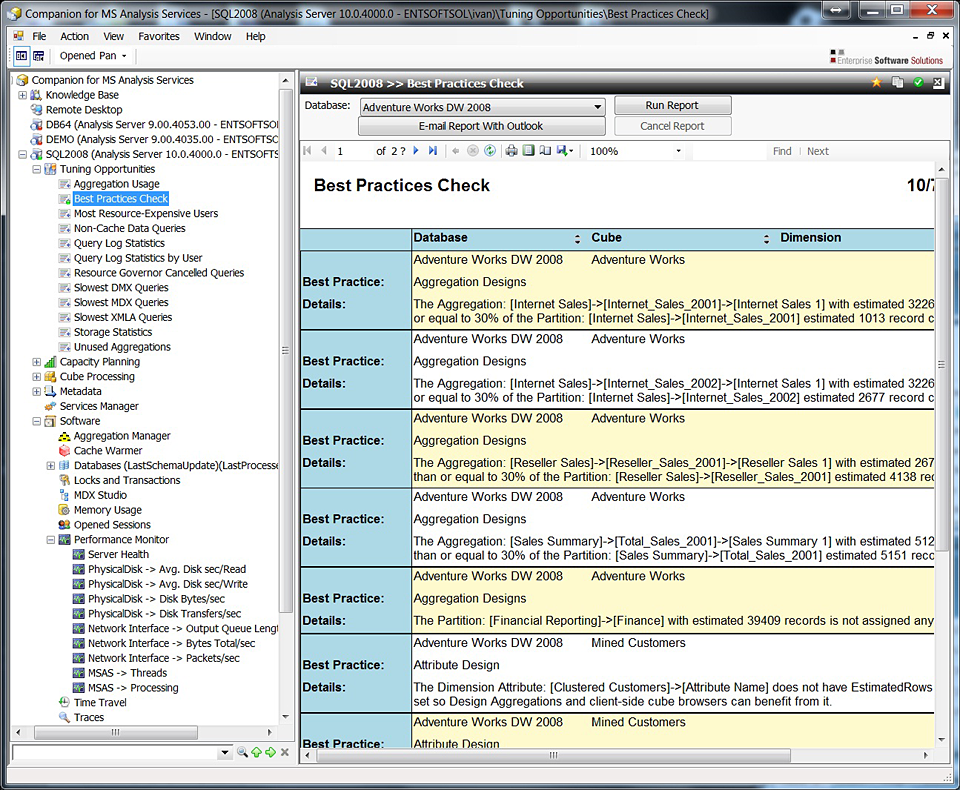Open MDX Studio from the tree
Screen dimensions: 960x790
point(100,495)
